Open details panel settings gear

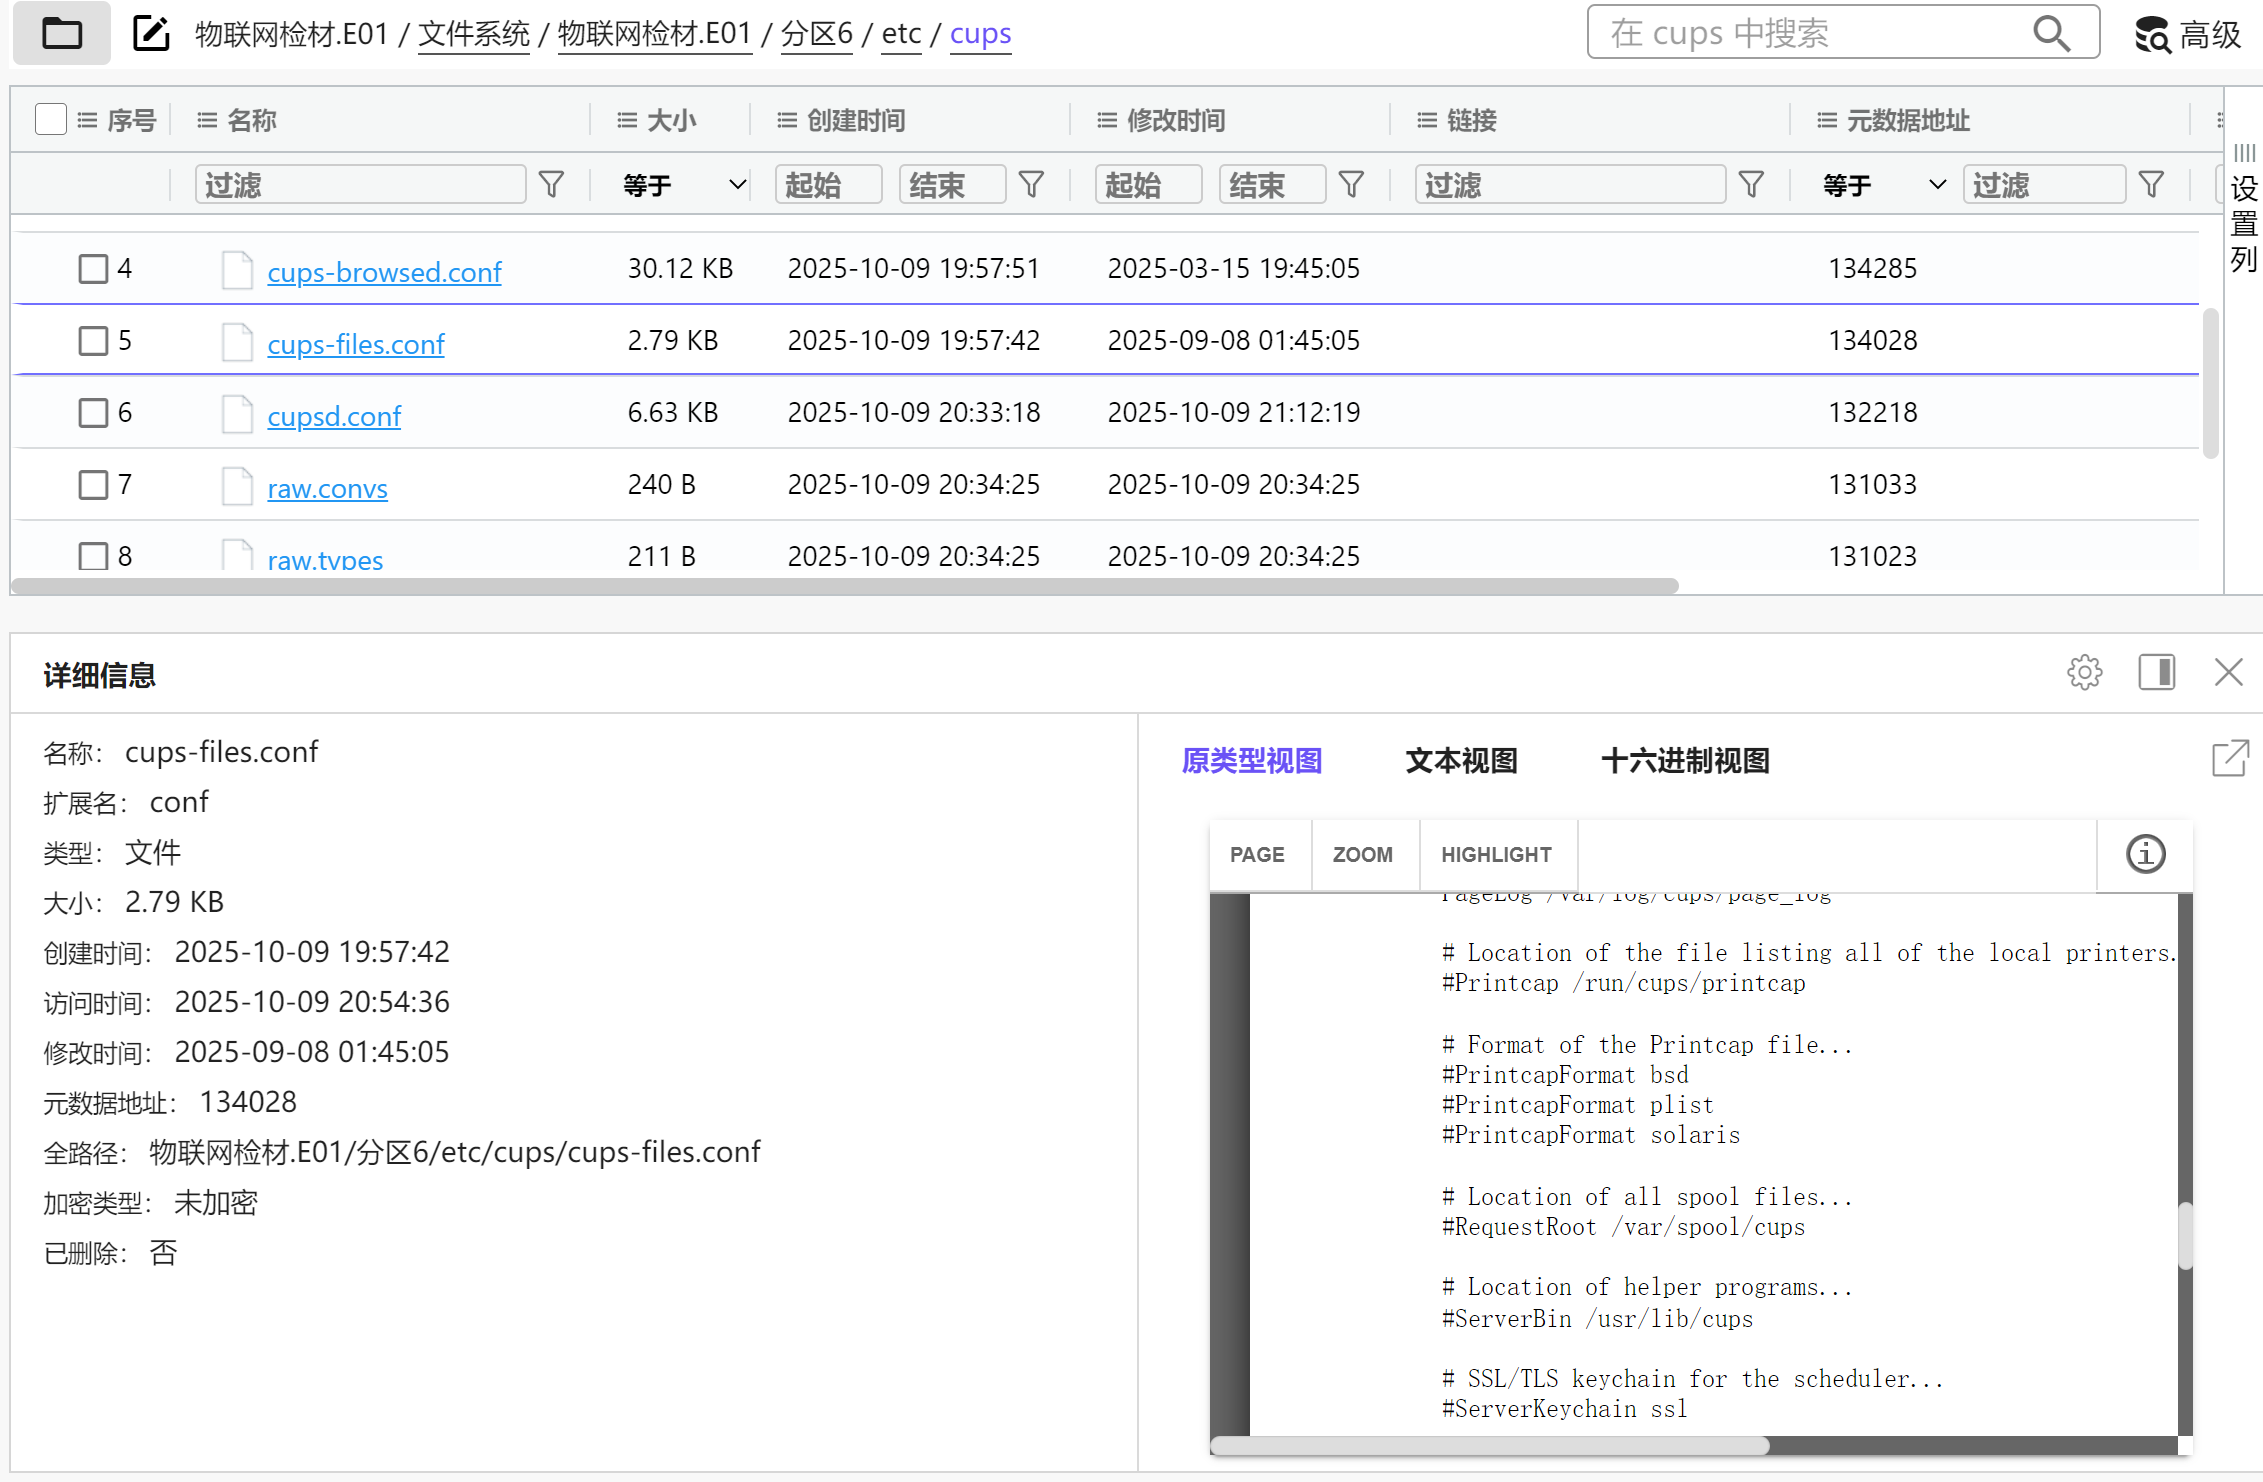[x=2084, y=673]
